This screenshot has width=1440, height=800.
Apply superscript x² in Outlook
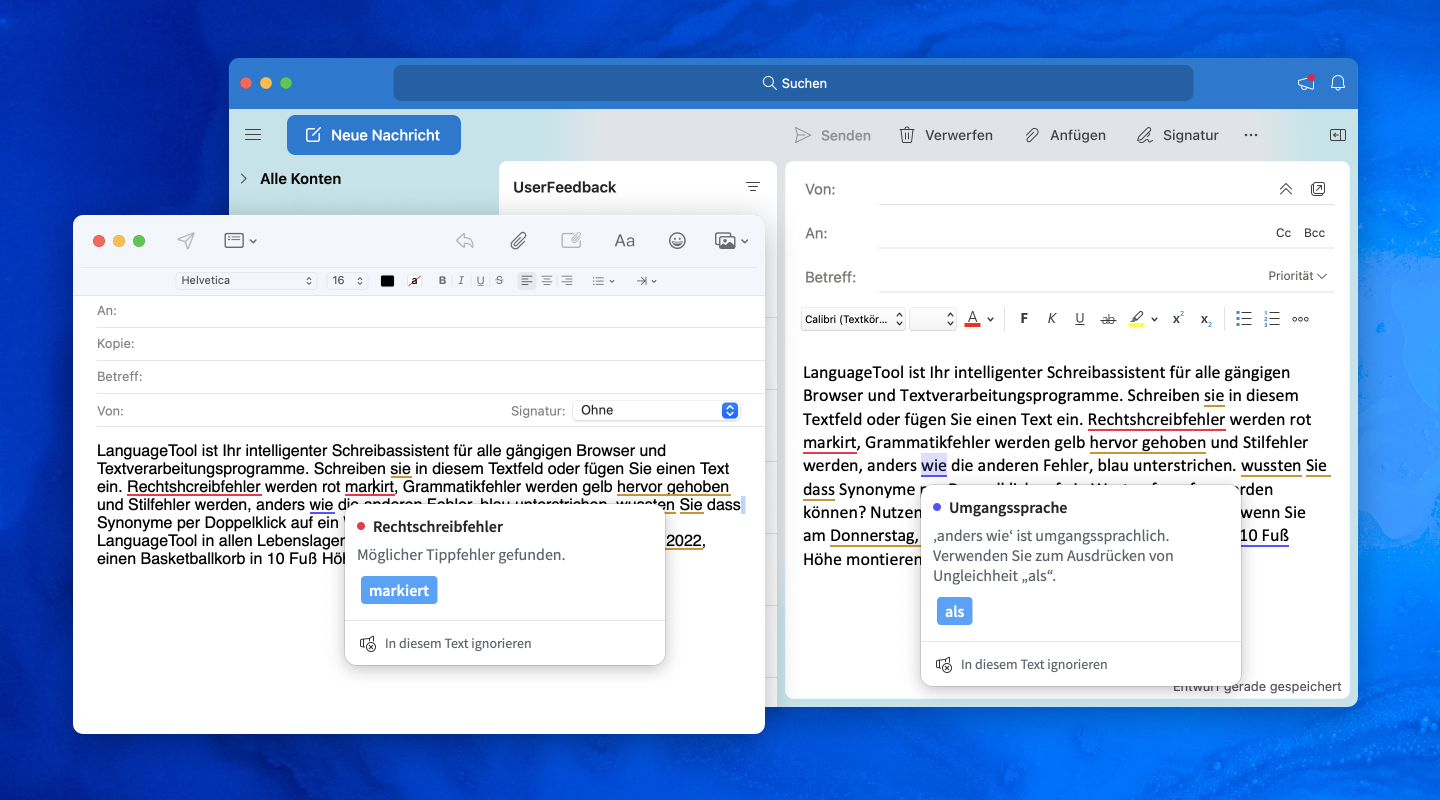click(x=1178, y=319)
